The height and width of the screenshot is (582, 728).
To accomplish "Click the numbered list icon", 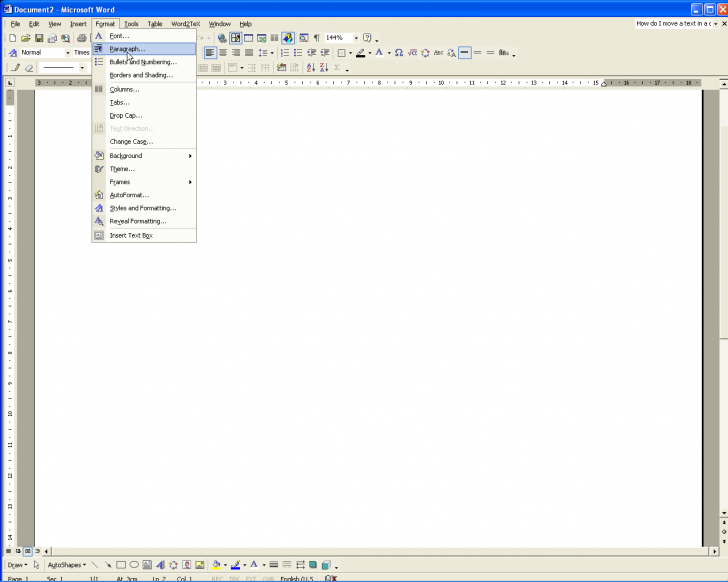I will click(285, 53).
